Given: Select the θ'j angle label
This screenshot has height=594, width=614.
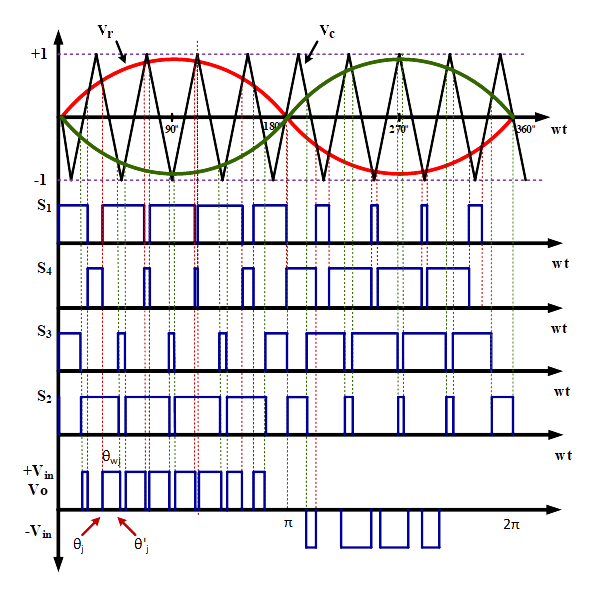Looking at the screenshot, I should pos(141,545).
